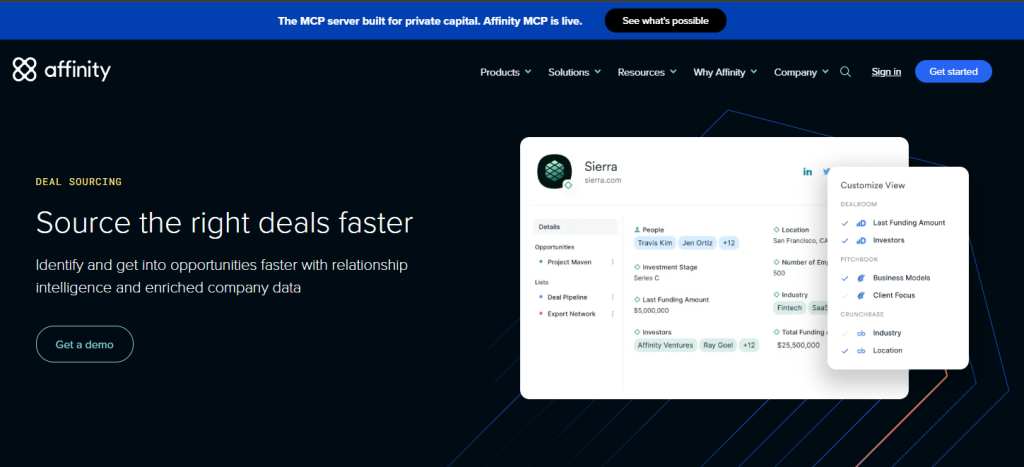Click the +12 chip under People
Image resolution: width=1024 pixels, height=467 pixels.
point(728,243)
